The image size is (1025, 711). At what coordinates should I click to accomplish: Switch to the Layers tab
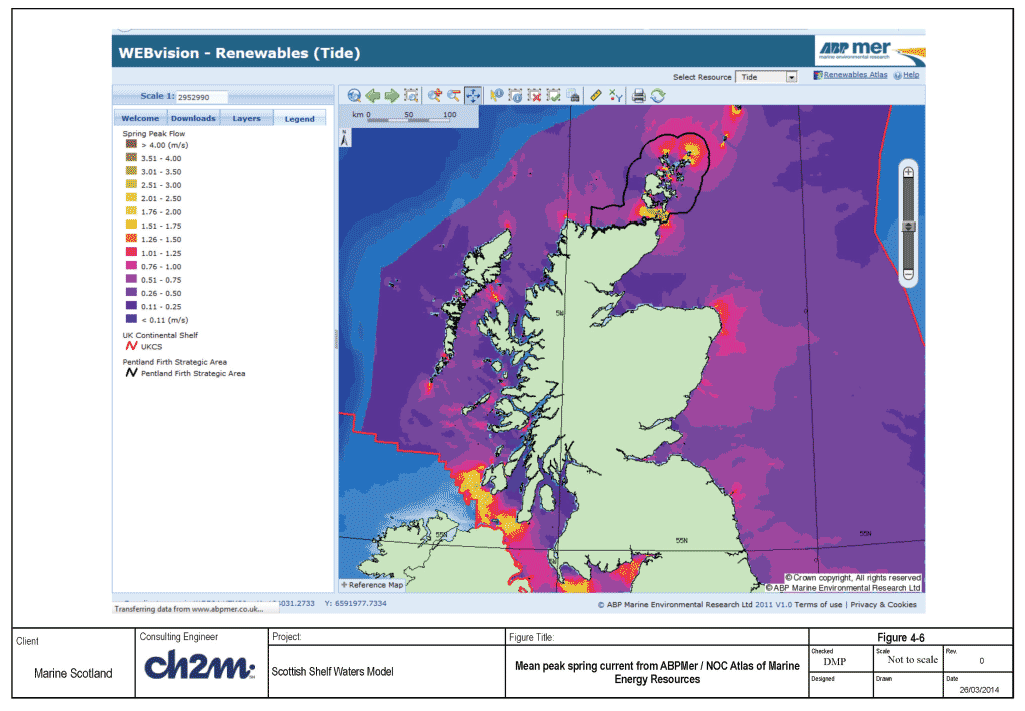click(246, 118)
